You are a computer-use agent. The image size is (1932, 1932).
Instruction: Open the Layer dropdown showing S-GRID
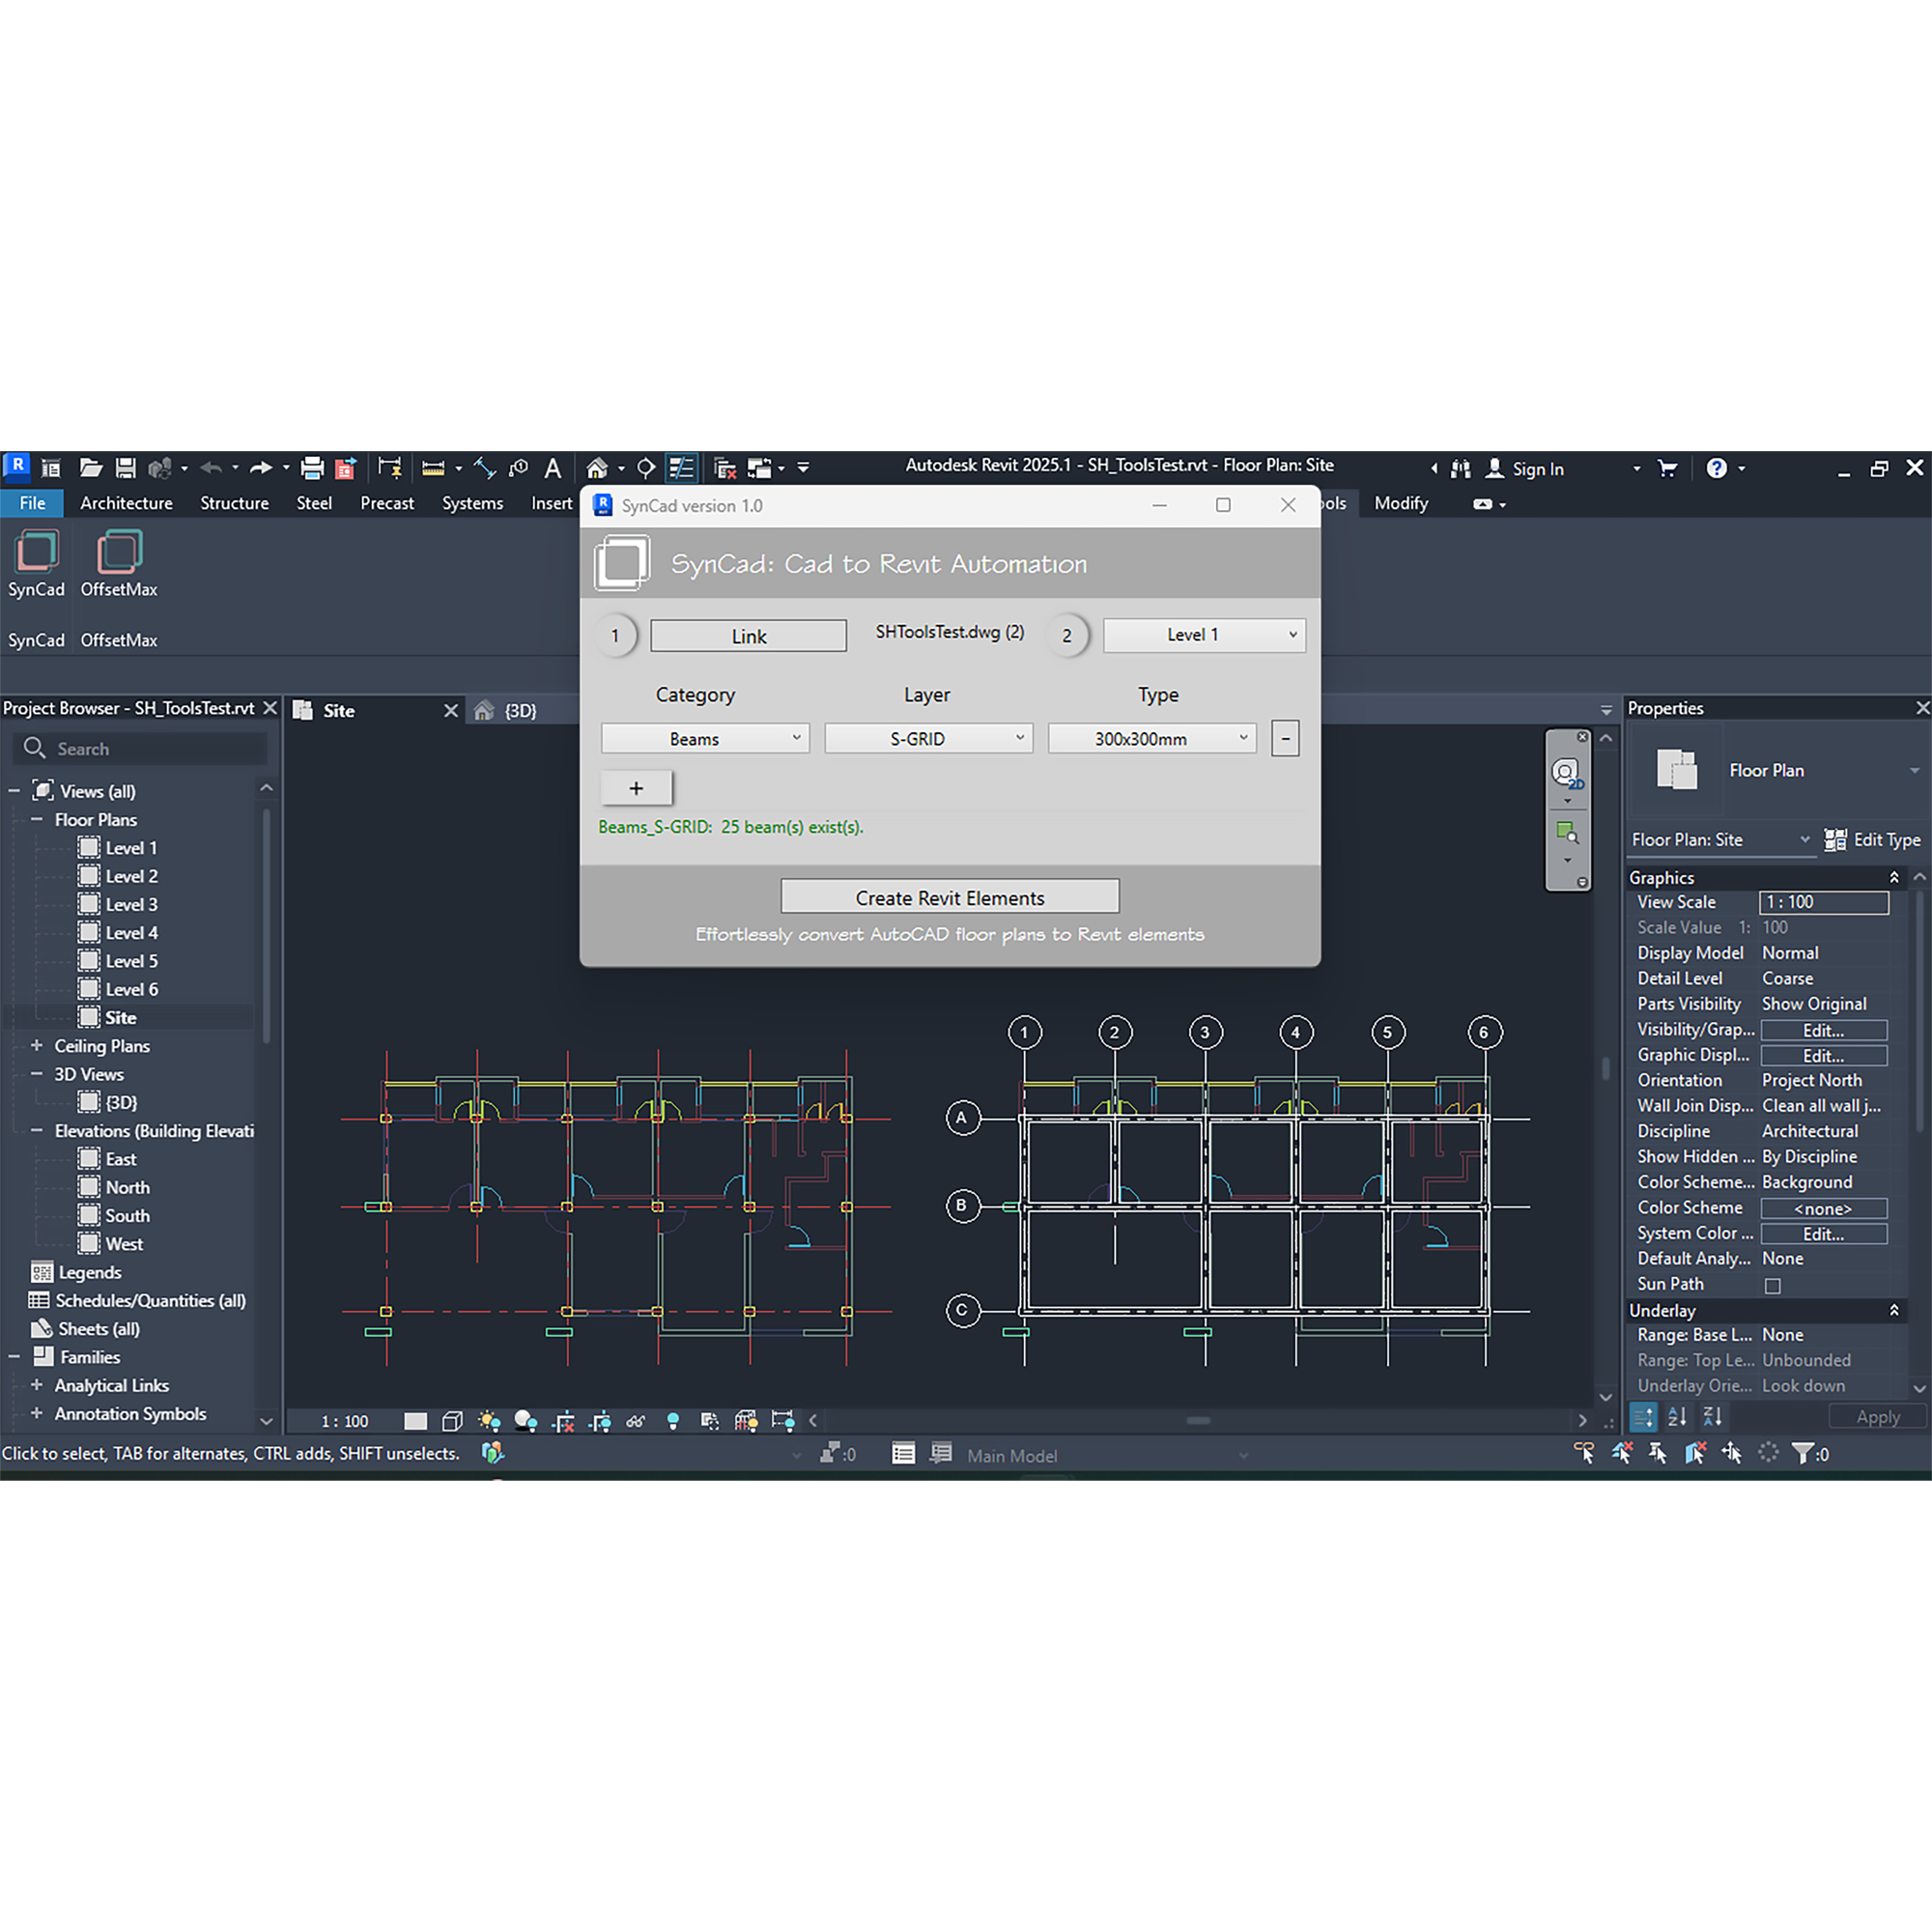[928, 739]
